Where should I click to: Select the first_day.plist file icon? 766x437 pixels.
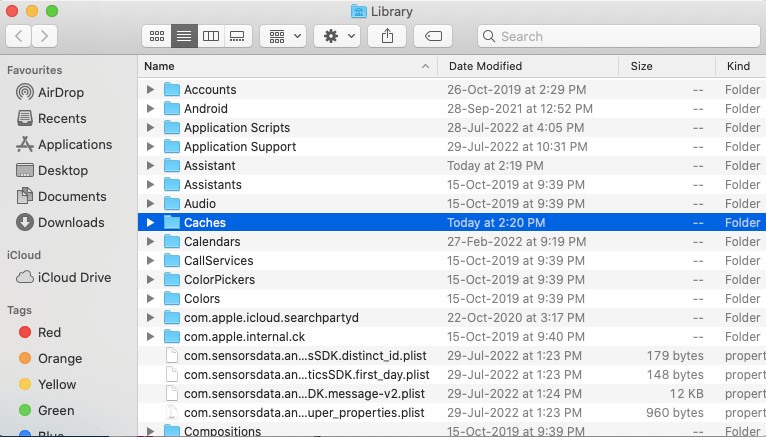click(171, 375)
